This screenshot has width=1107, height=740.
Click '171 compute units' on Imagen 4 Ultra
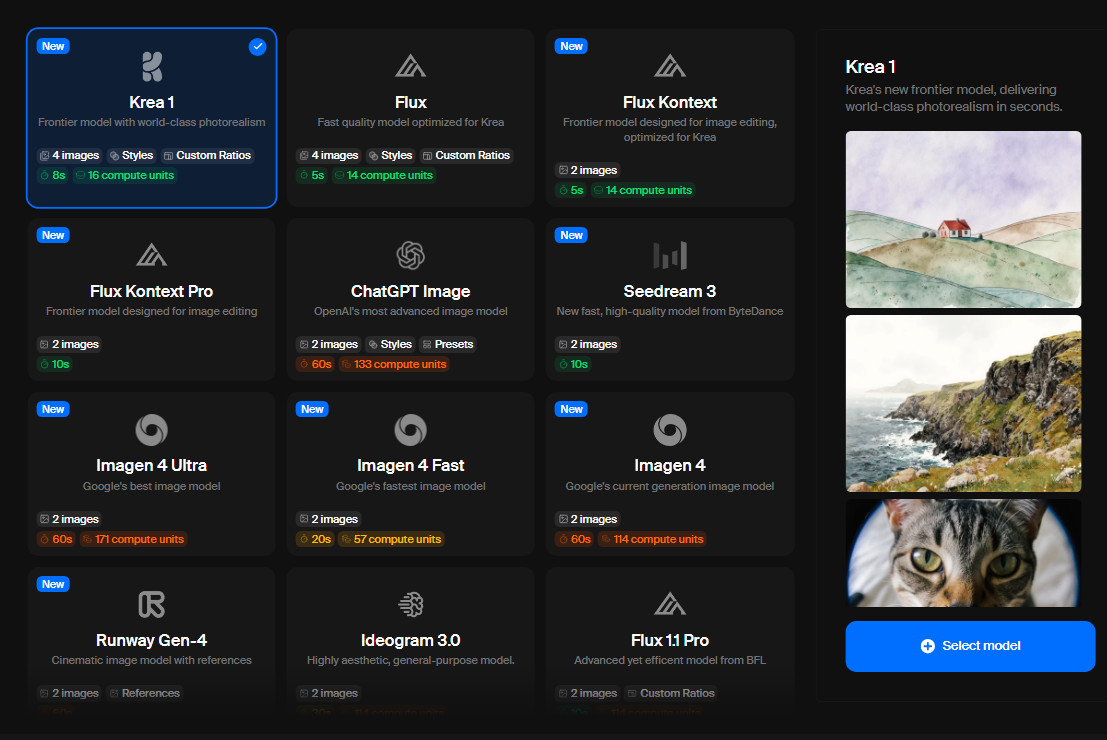133,539
